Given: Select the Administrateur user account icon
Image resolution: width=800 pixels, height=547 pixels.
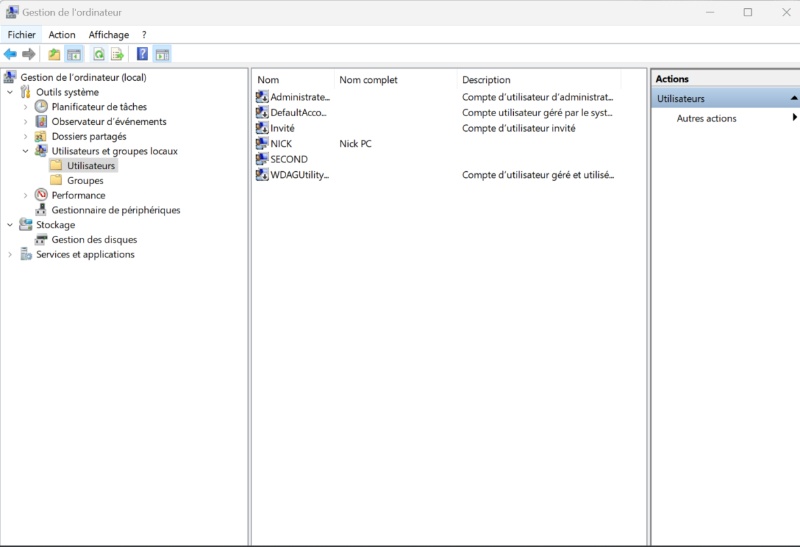Looking at the screenshot, I should [262, 98].
